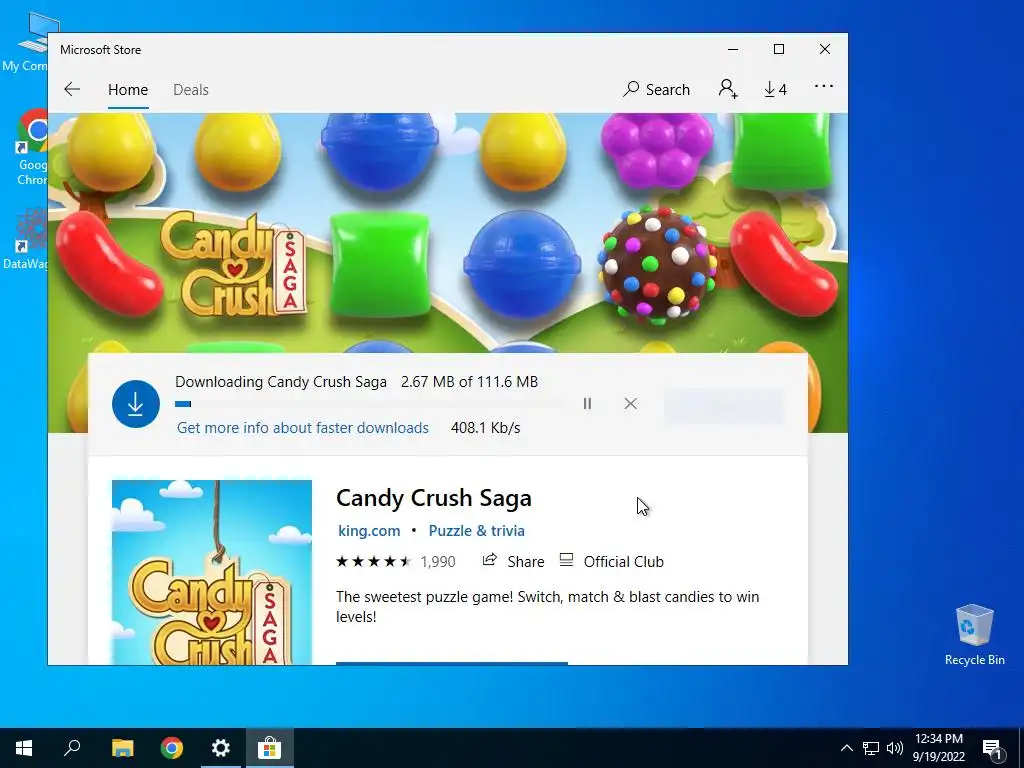Go back with the Store back arrow
Viewport: 1024px width, 768px height.
click(x=72, y=89)
